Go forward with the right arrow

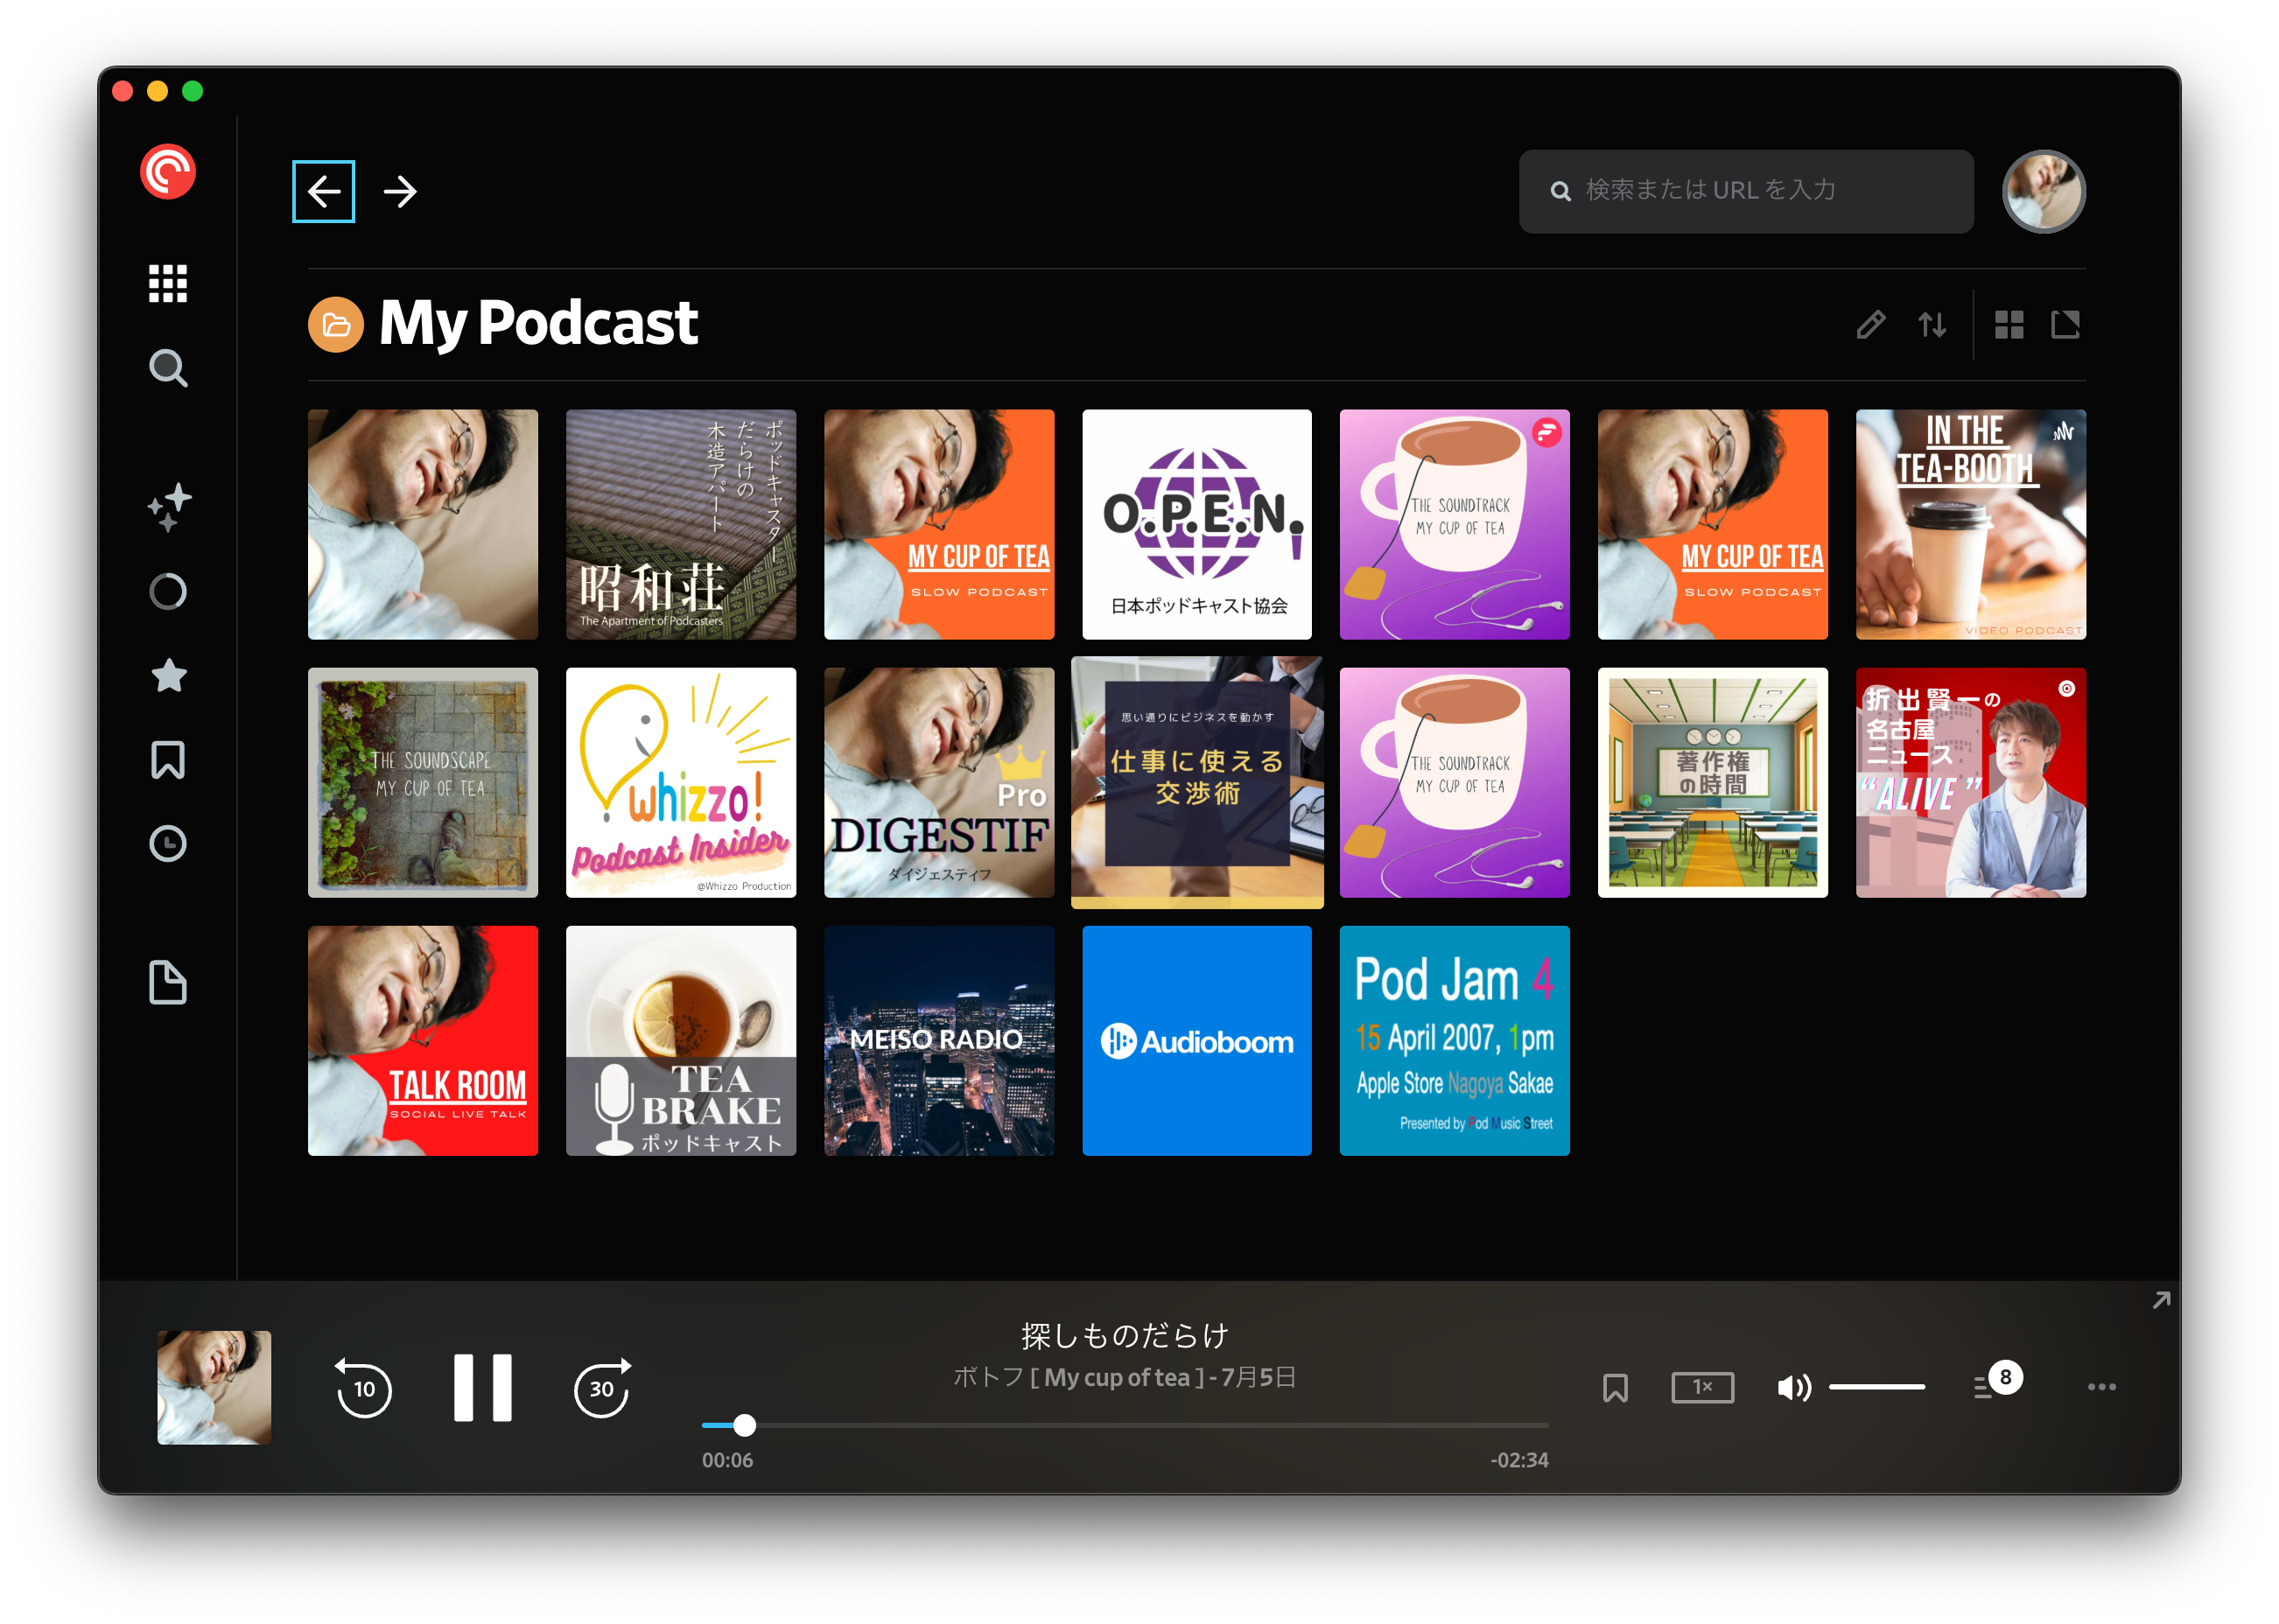coord(400,191)
